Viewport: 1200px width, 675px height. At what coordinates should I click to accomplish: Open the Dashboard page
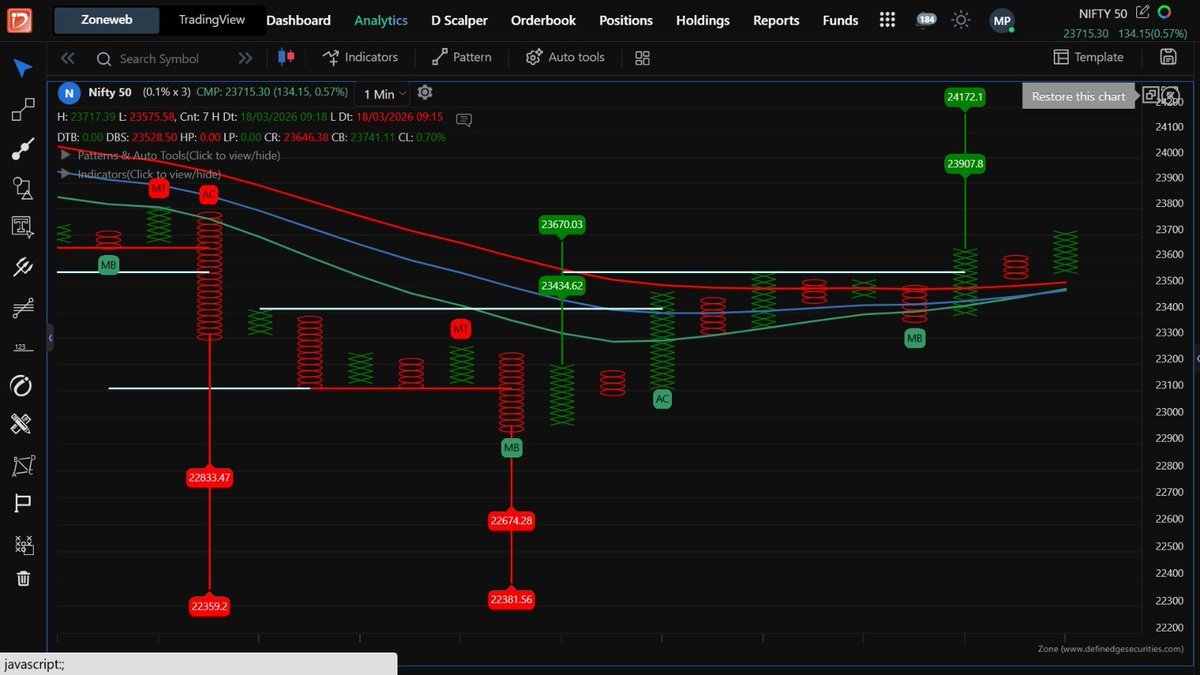[x=298, y=20]
